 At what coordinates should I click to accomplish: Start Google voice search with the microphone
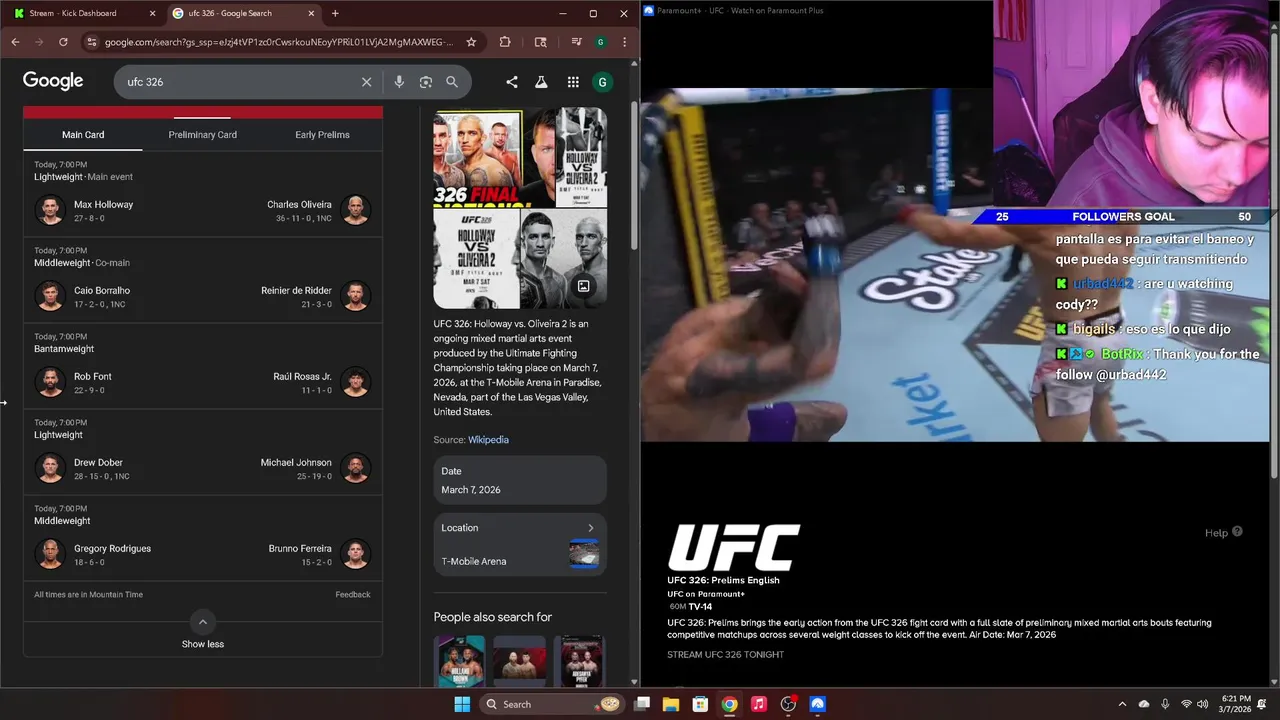click(x=399, y=82)
